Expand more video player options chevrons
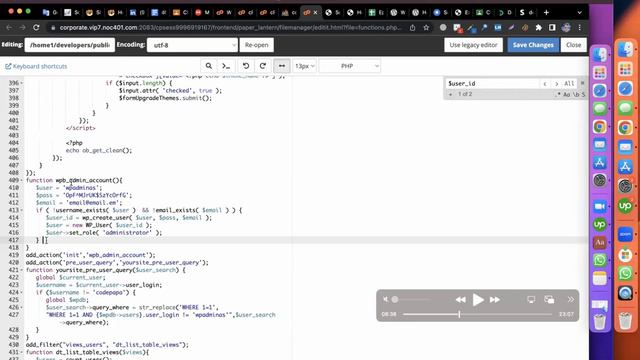Viewport: 640px width, 360px height. tap(570, 300)
